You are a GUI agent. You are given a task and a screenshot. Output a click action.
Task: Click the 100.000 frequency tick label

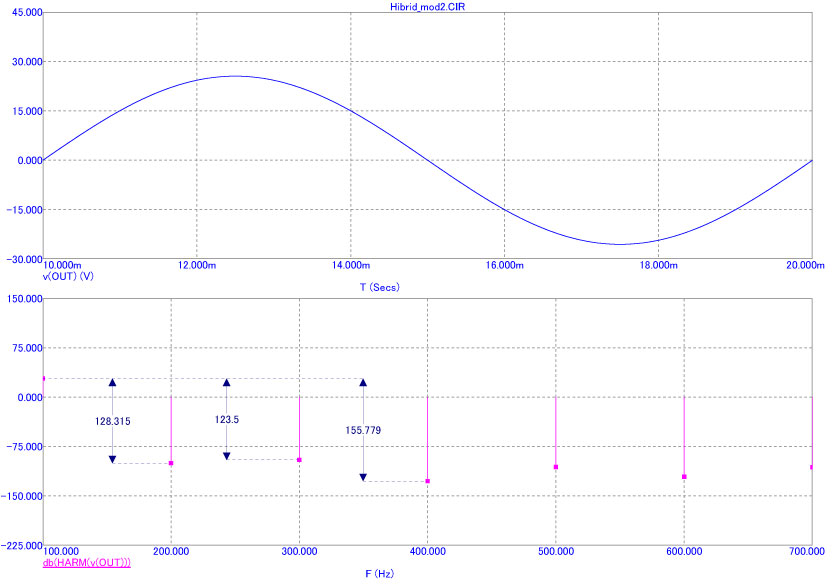tap(61, 552)
